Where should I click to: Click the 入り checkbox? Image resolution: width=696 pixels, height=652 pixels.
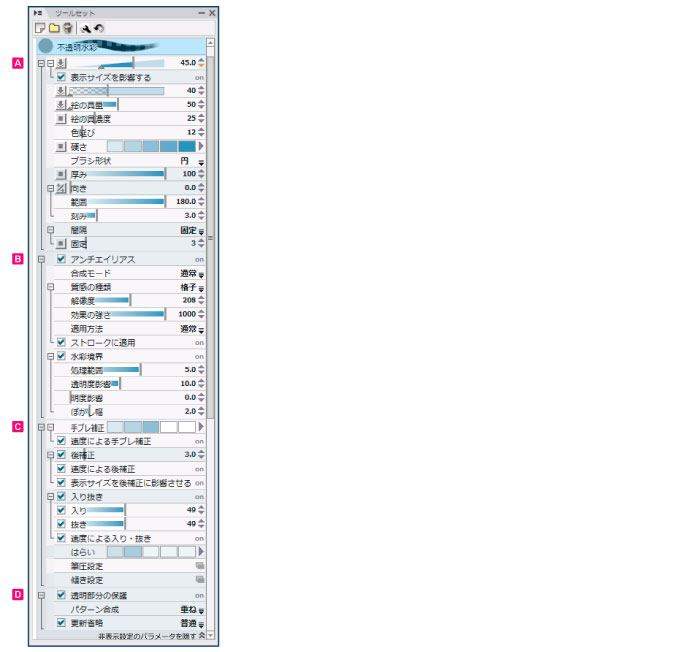point(61,510)
